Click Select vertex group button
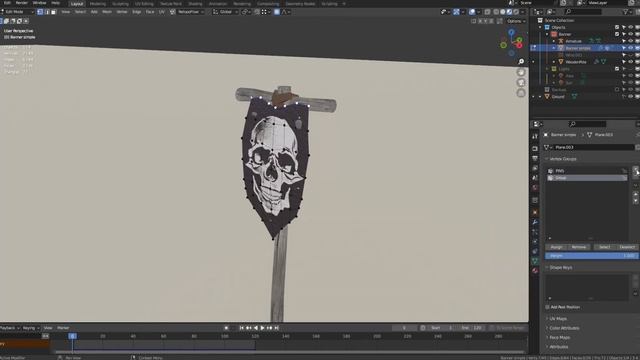This screenshot has width=640, height=360. pyautogui.click(x=604, y=247)
